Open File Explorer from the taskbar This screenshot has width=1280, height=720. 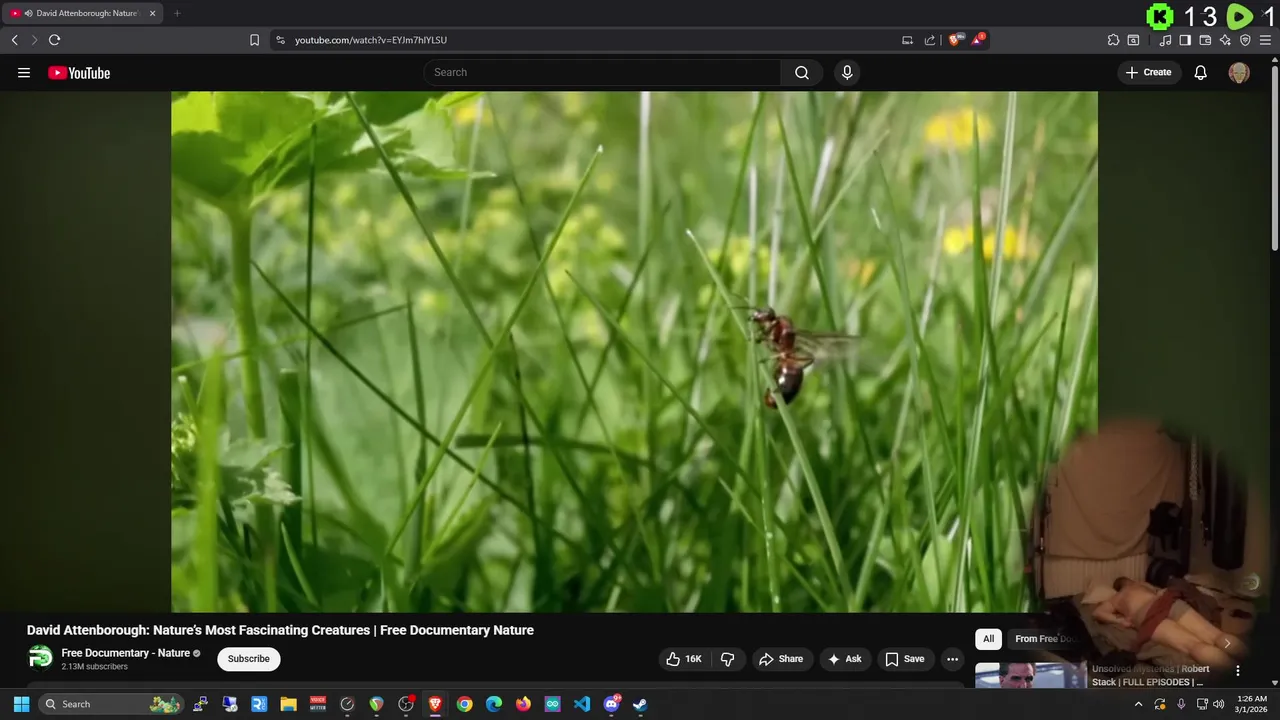coord(289,704)
